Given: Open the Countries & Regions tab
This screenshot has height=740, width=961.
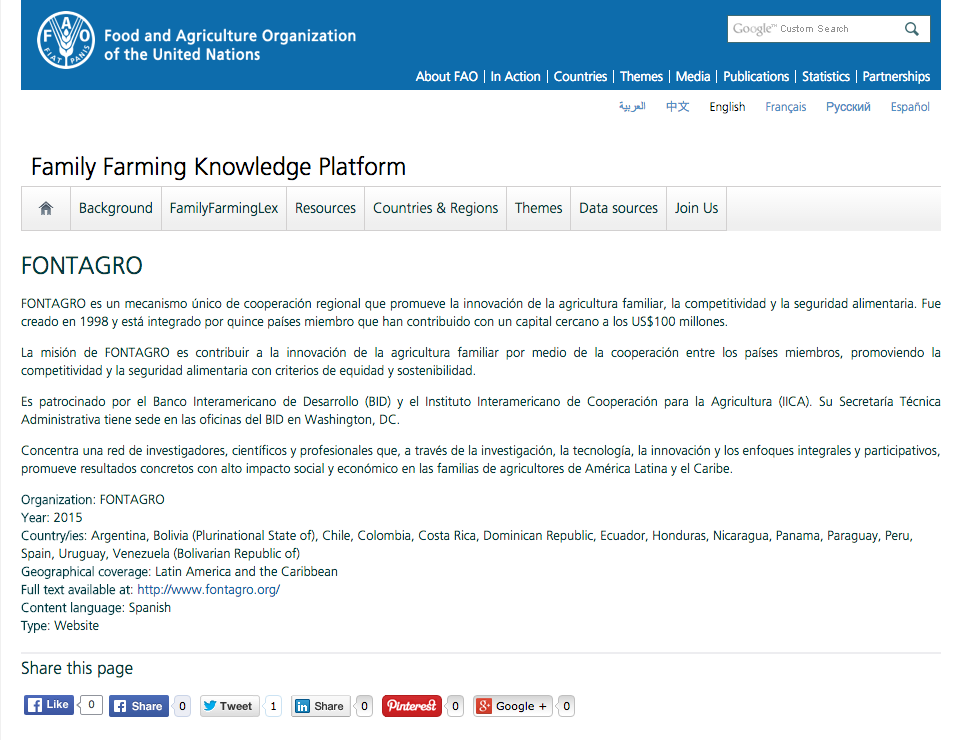Looking at the screenshot, I should pyautogui.click(x=436, y=208).
